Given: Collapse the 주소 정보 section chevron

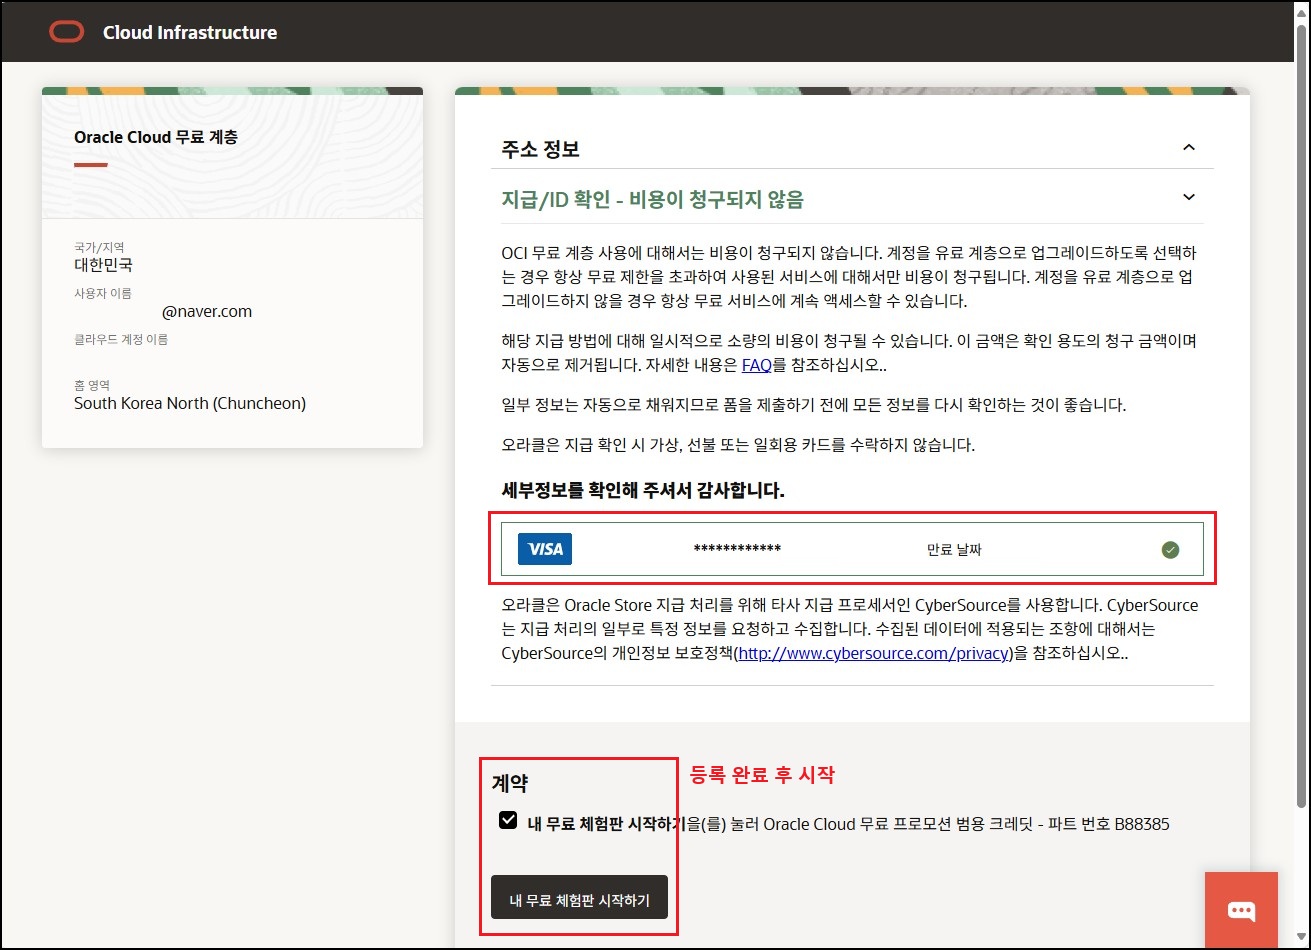Looking at the screenshot, I should pyautogui.click(x=1189, y=148).
